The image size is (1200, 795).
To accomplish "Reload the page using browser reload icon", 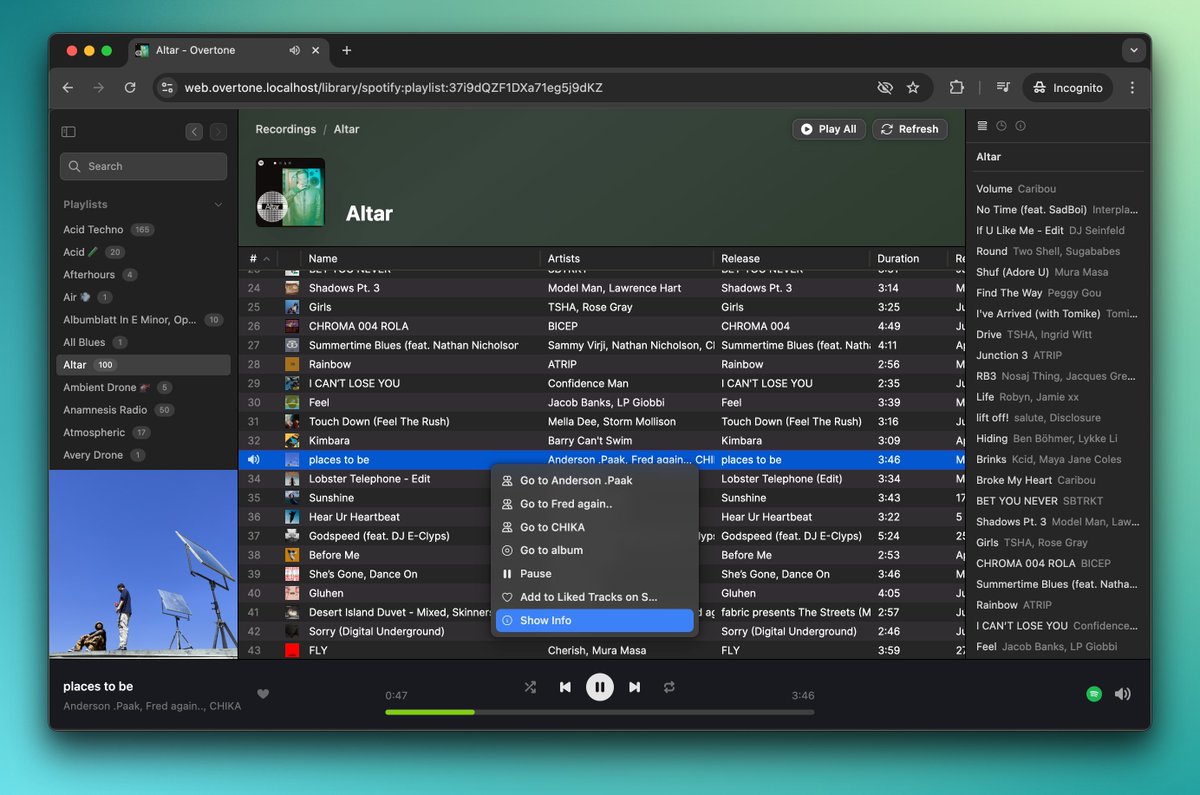I will click(130, 88).
